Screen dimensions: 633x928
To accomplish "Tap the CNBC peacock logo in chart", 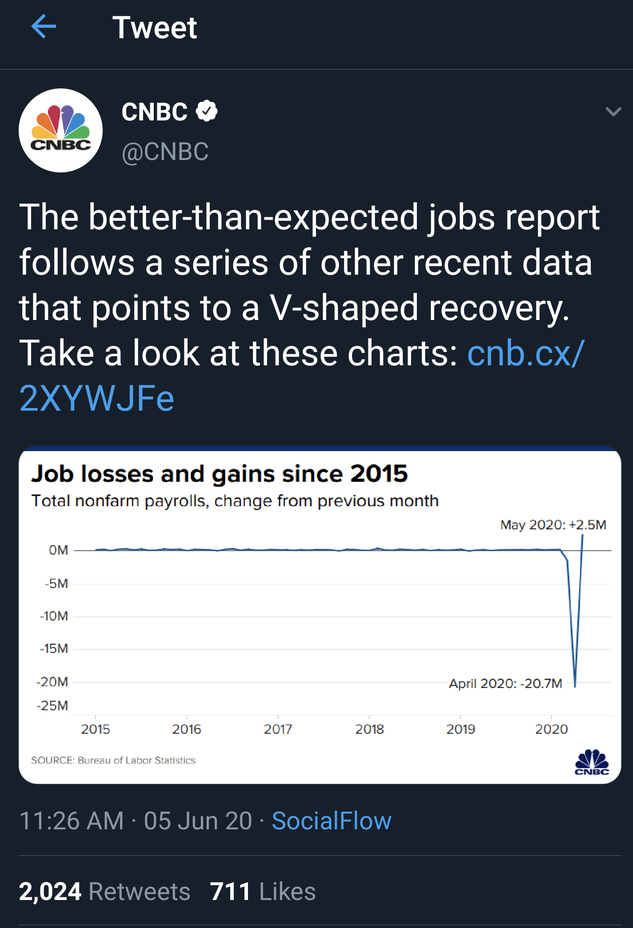I will click(591, 762).
